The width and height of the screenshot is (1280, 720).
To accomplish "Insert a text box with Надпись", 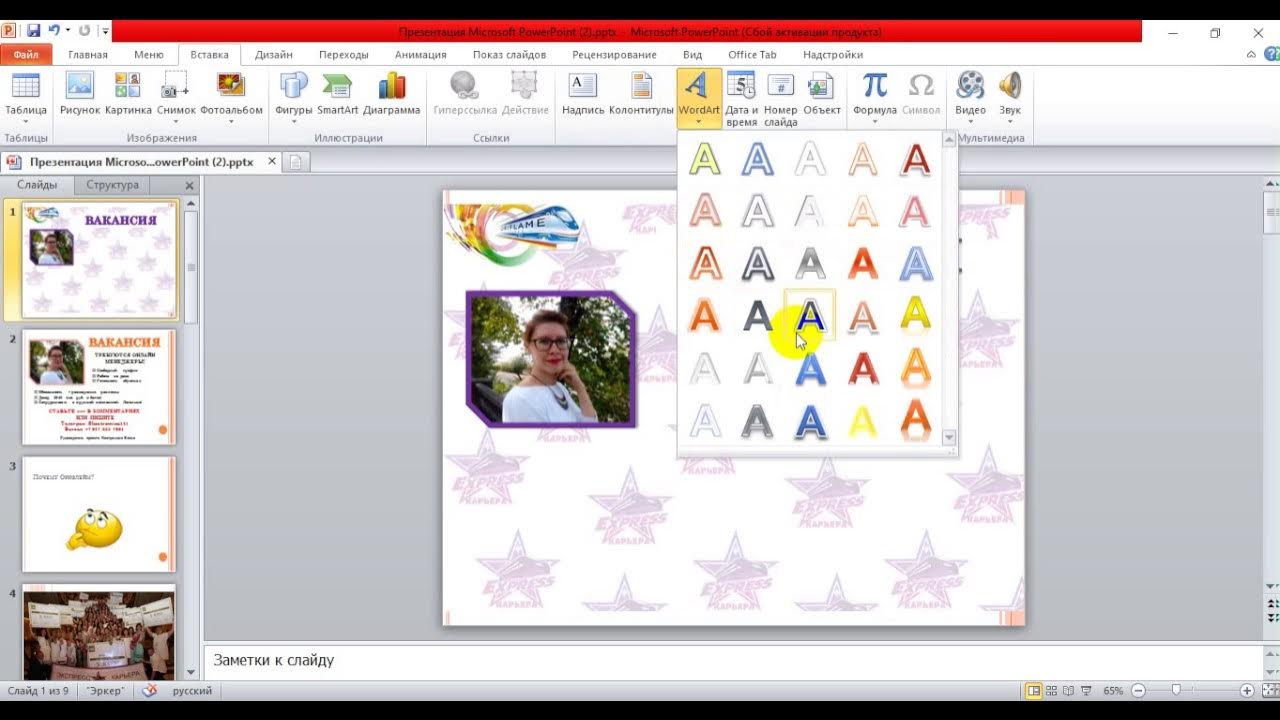I will (x=583, y=94).
